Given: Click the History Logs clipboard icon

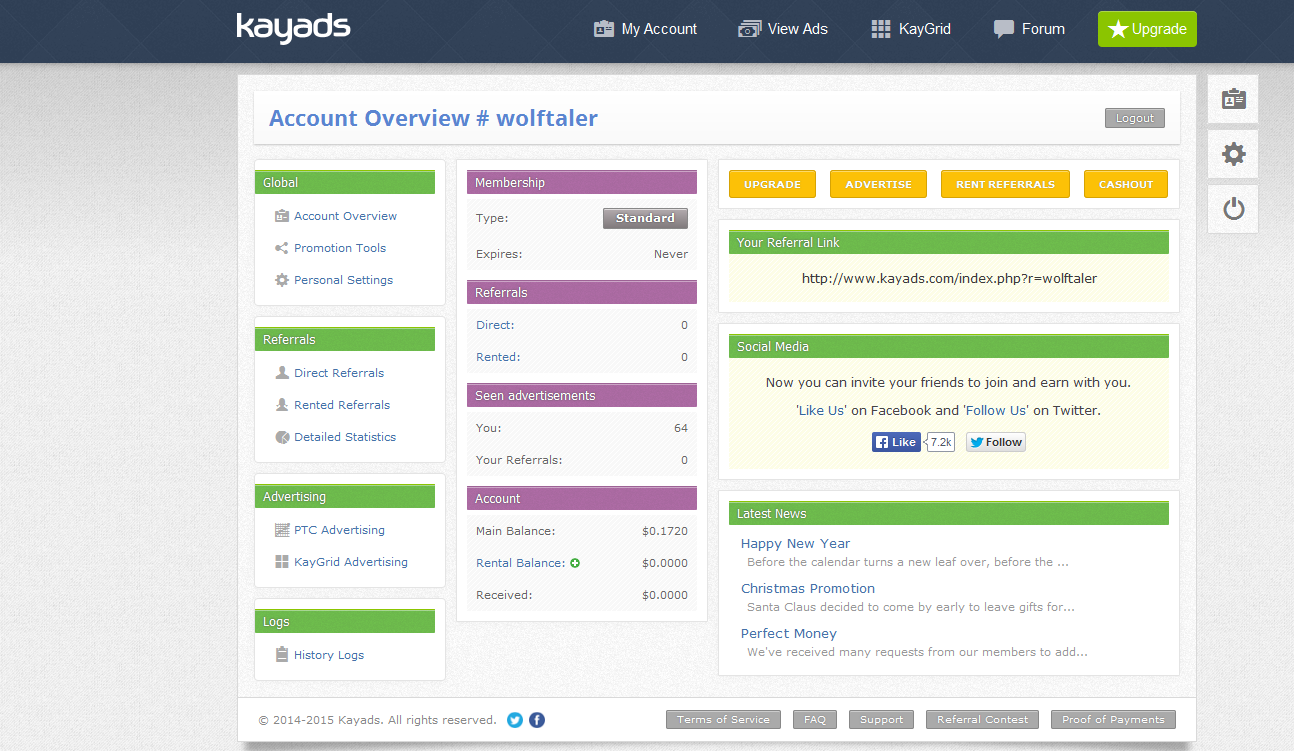Looking at the screenshot, I should 282,655.
